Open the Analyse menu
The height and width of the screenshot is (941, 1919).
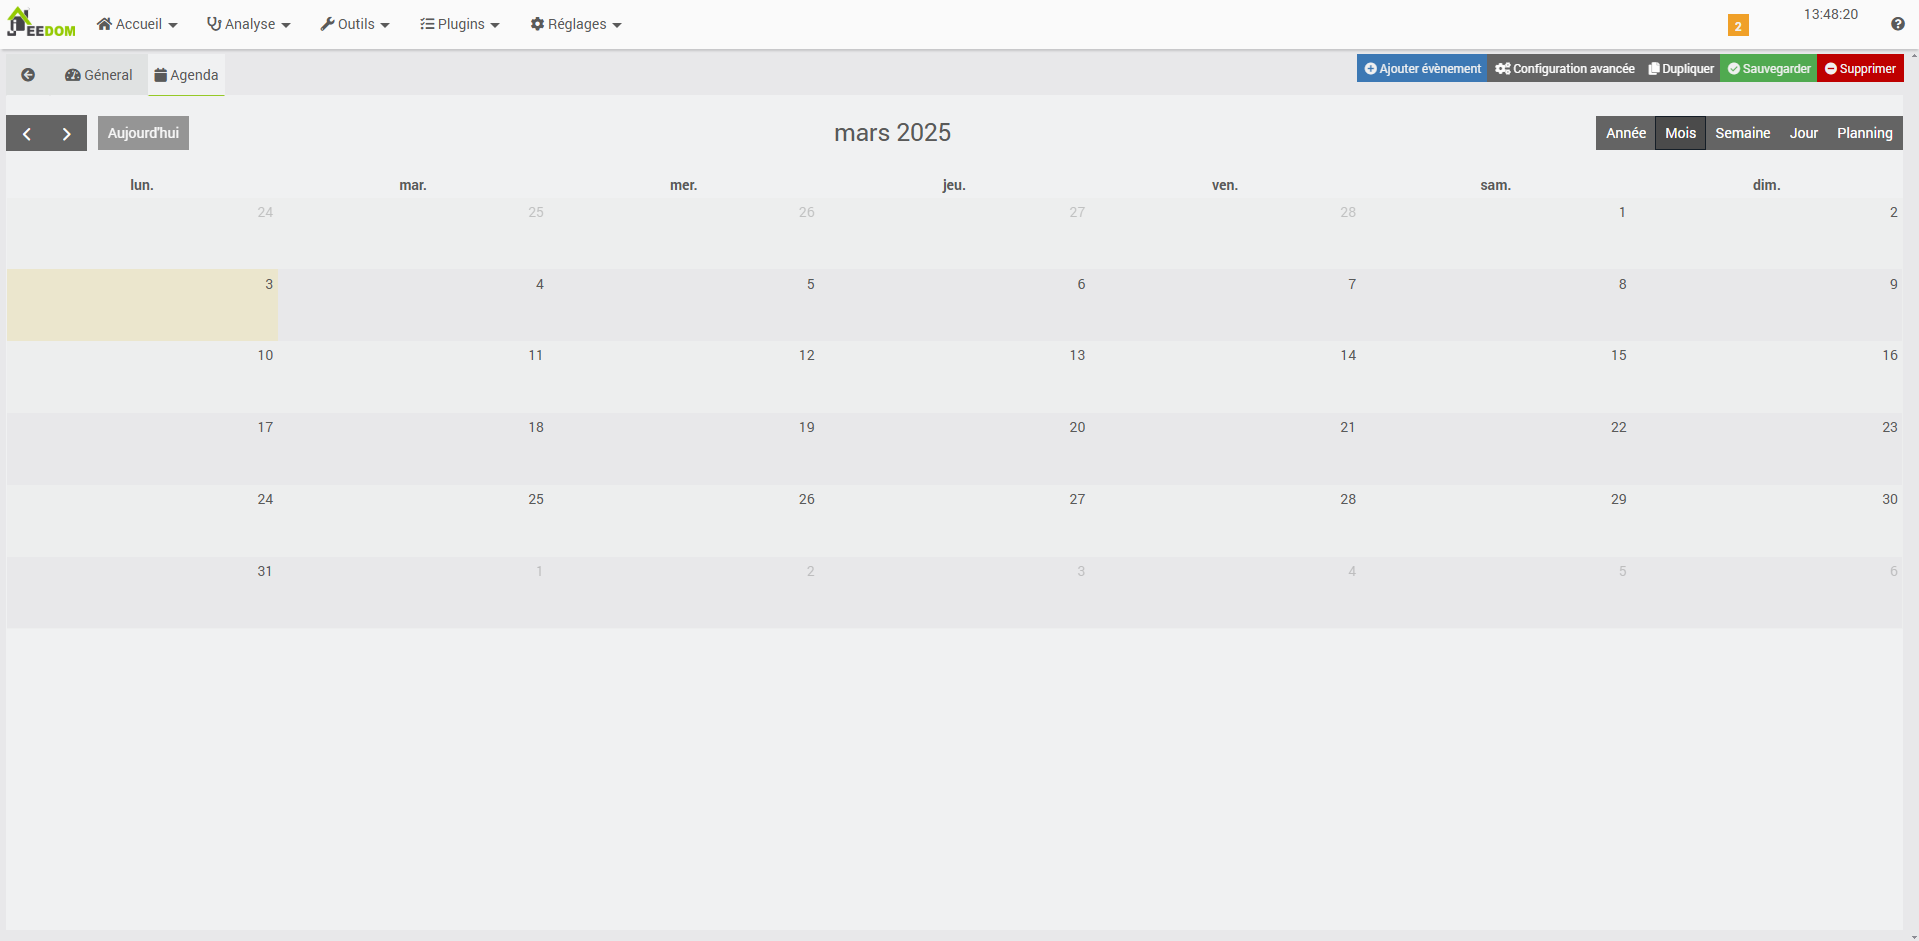[248, 24]
